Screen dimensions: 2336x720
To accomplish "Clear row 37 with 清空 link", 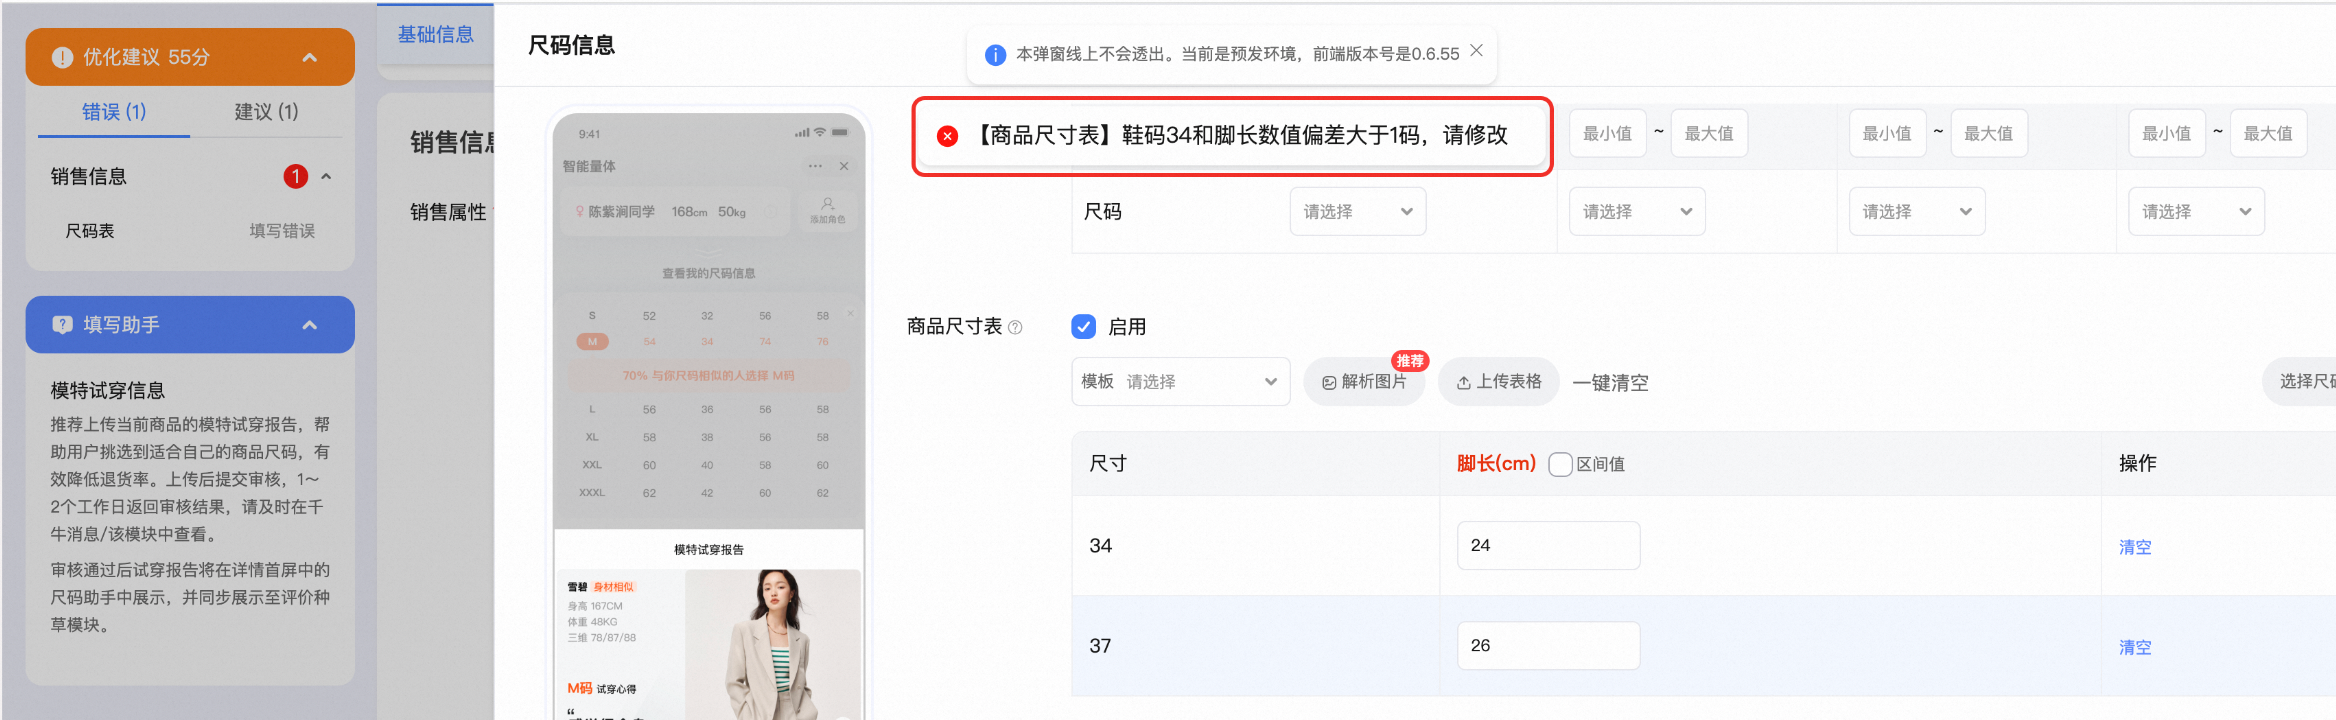I will click(x=2135, y=647).
